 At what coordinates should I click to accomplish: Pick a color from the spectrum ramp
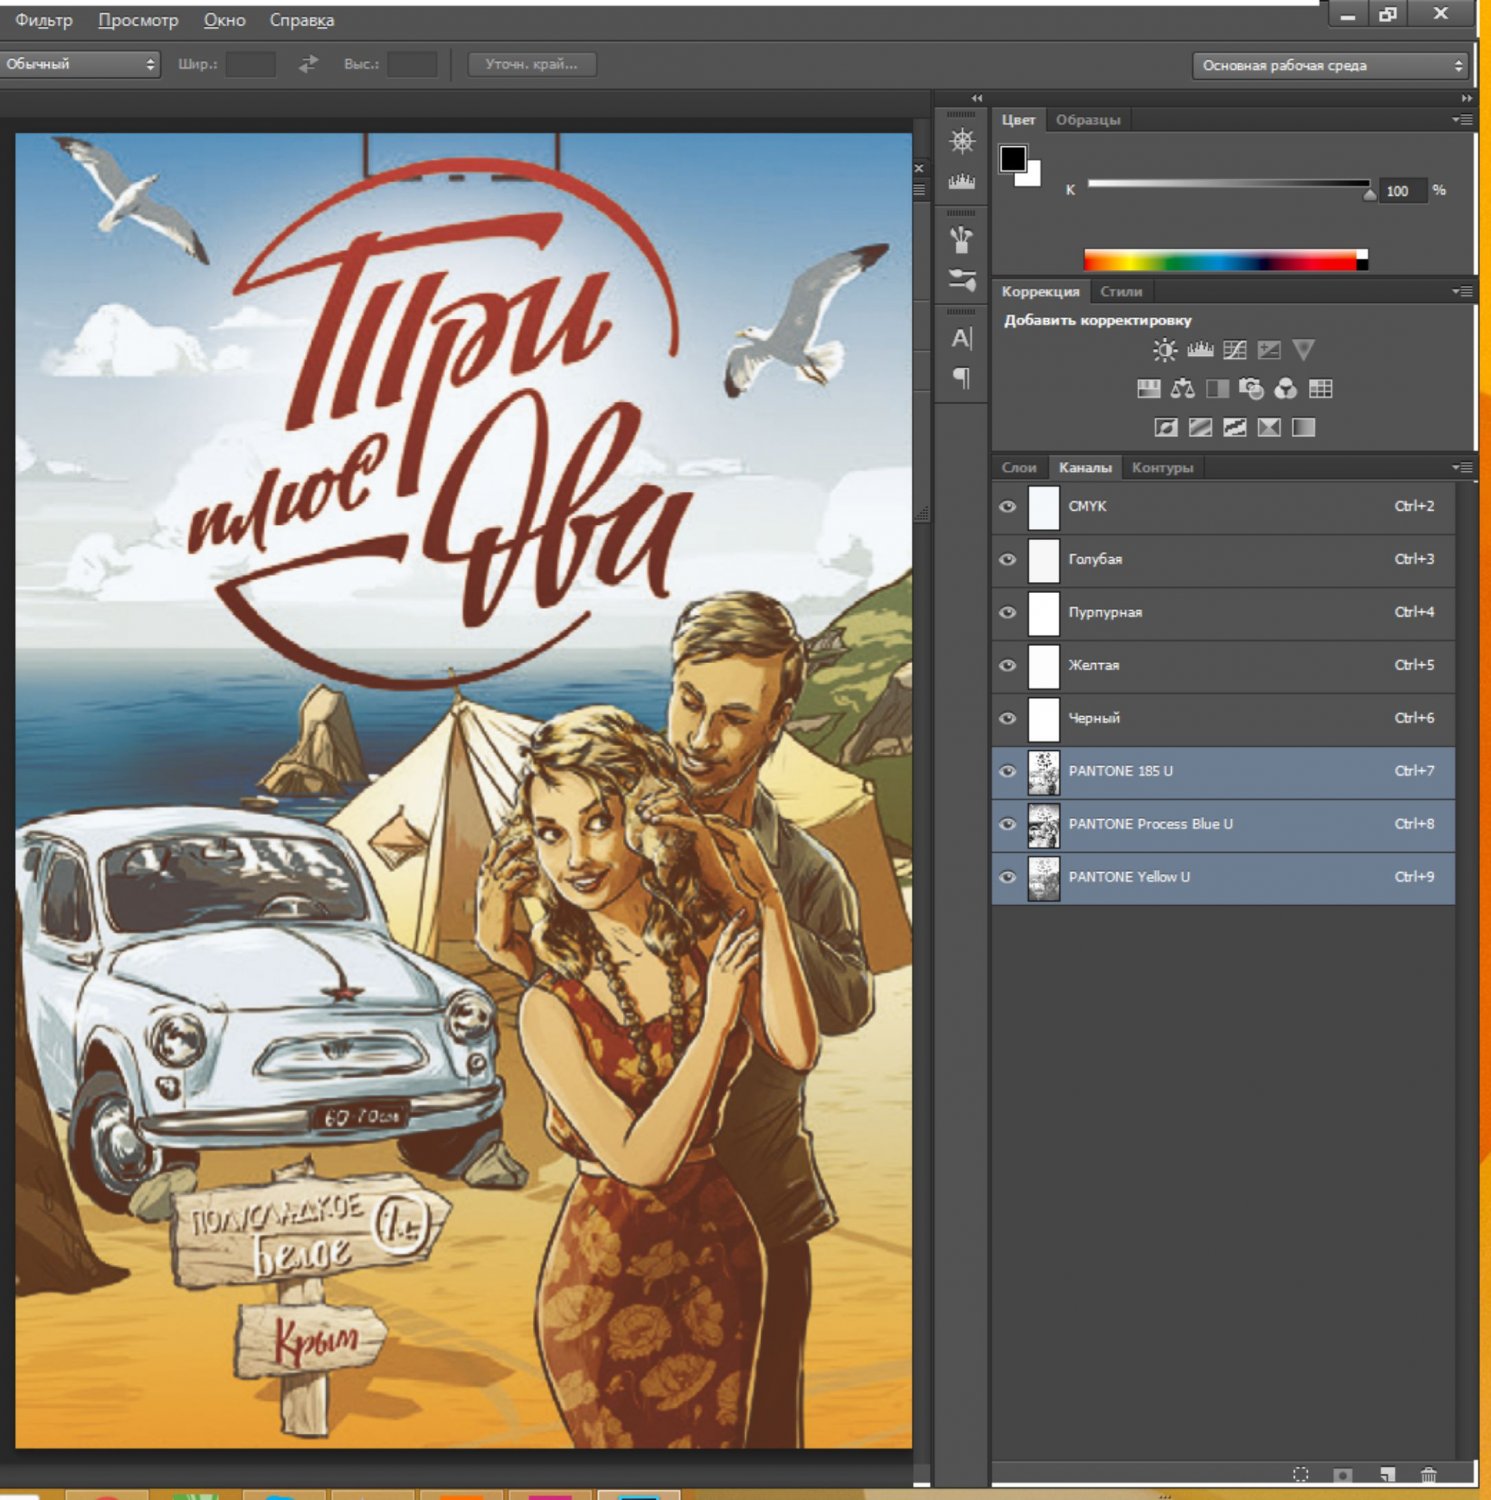(1225, 260)
